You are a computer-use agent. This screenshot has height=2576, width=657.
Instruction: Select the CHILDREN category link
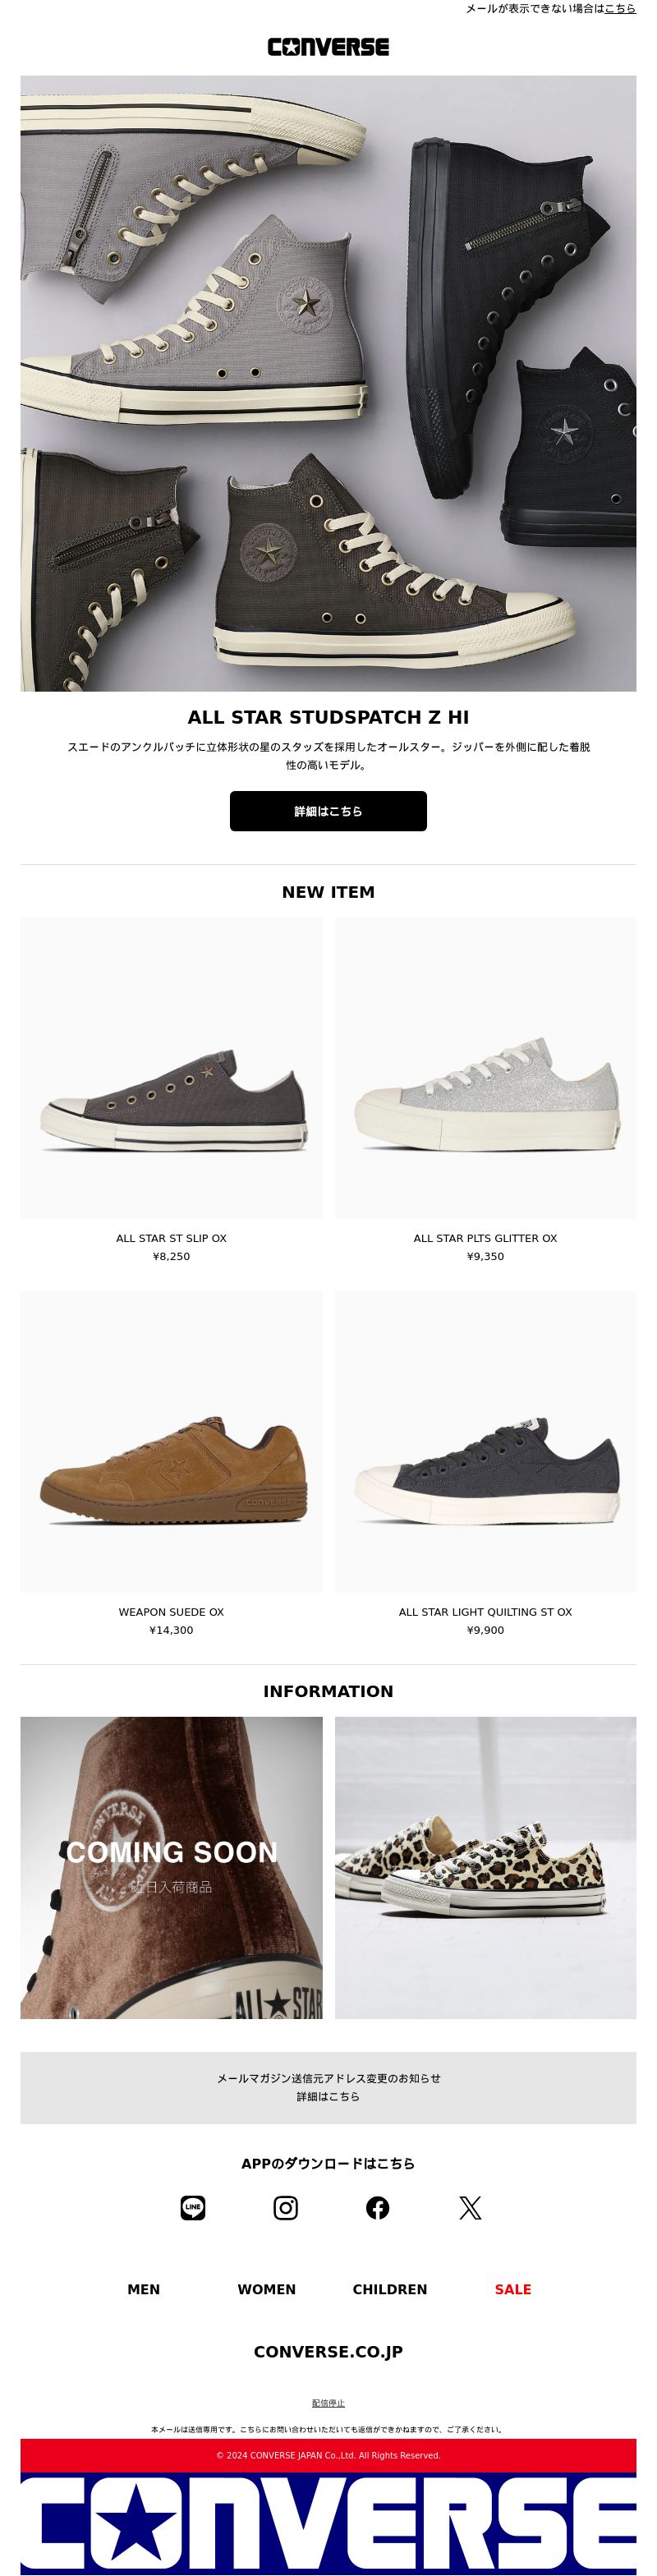tap(390, 2289)
